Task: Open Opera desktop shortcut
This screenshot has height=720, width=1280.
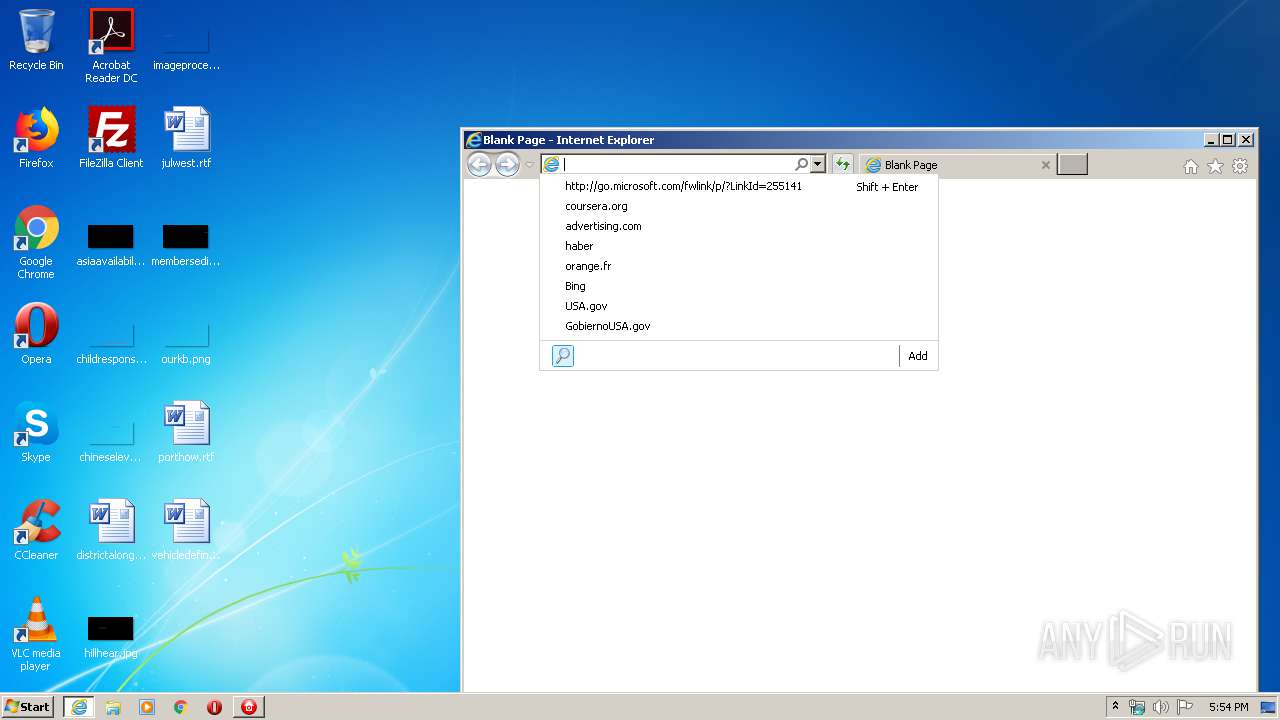Action: click(36, 335)
